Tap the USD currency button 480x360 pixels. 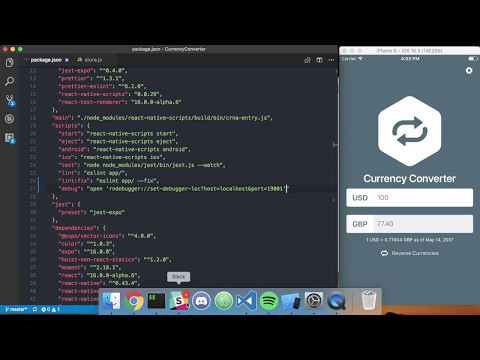tap(360, 198)
